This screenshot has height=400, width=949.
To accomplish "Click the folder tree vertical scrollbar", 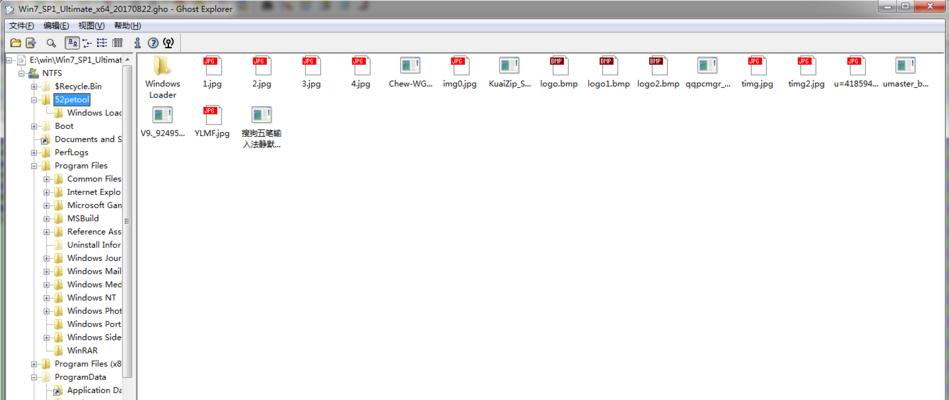I will pyautogui.click(x=127, y=221).
